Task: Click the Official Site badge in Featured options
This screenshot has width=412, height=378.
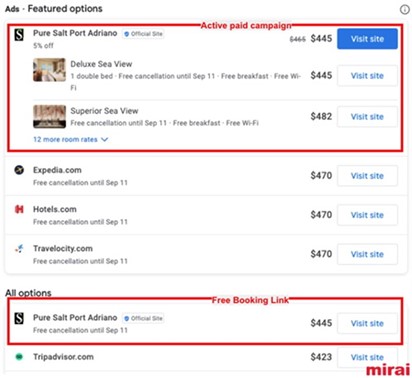Action: (x=143, y=34)
